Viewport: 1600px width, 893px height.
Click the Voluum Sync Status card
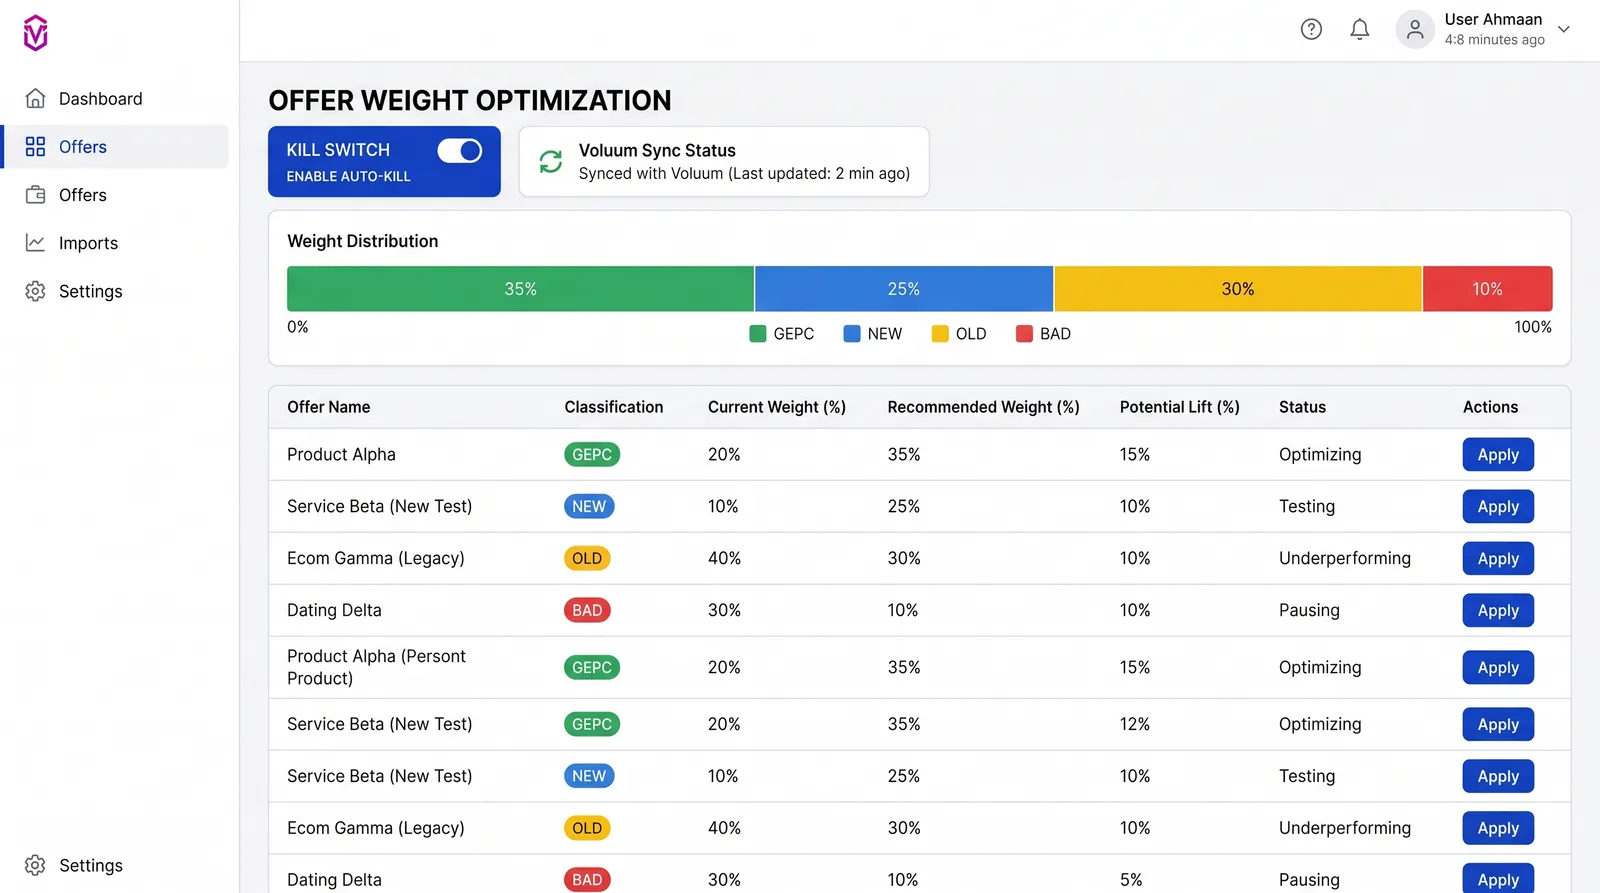(724, 161)
